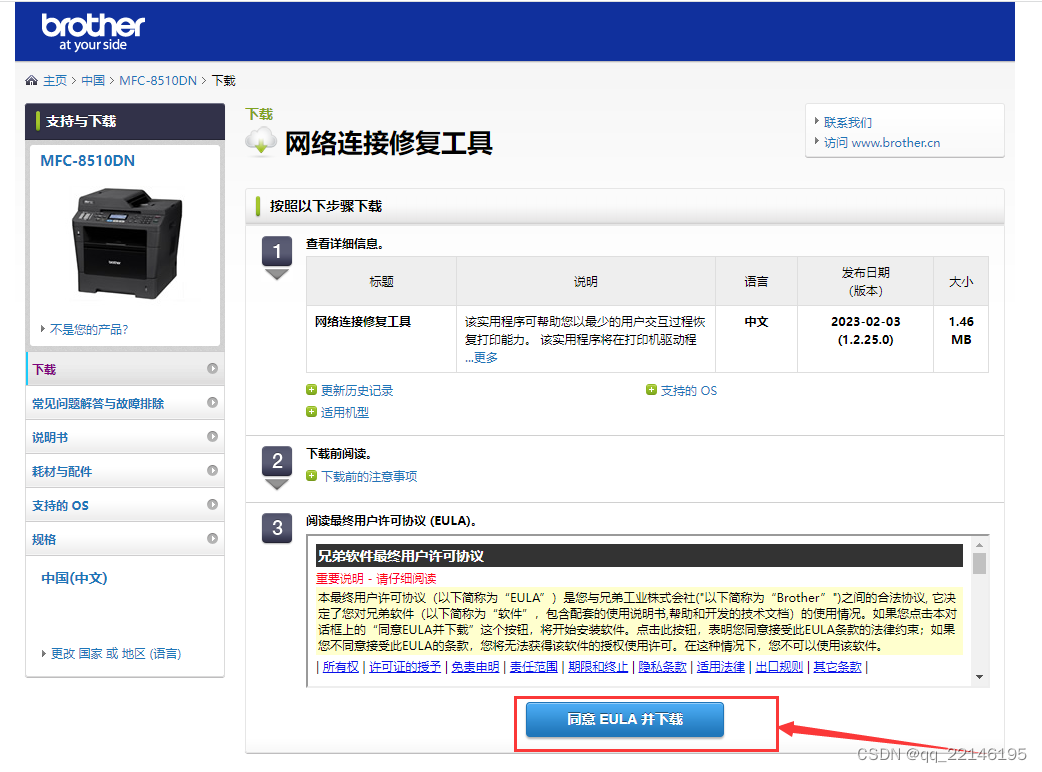Viewport: 1042px width, 772px height.
Task: Open 免责申明 EULA link
Action: [x=475, y=667]
